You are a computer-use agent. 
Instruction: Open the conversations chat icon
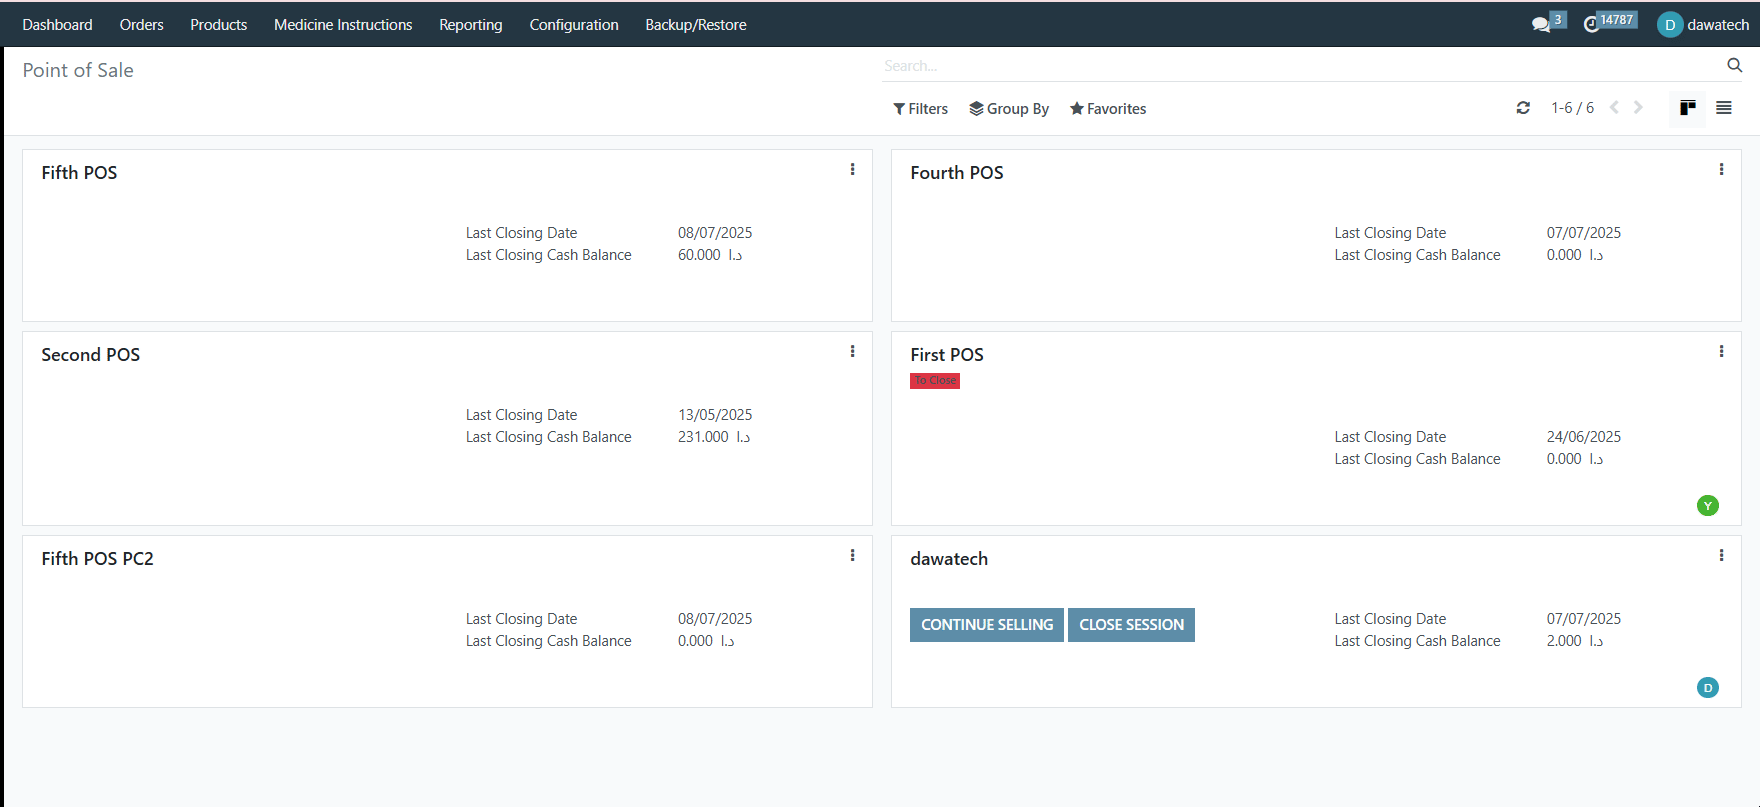[1541, 24]
